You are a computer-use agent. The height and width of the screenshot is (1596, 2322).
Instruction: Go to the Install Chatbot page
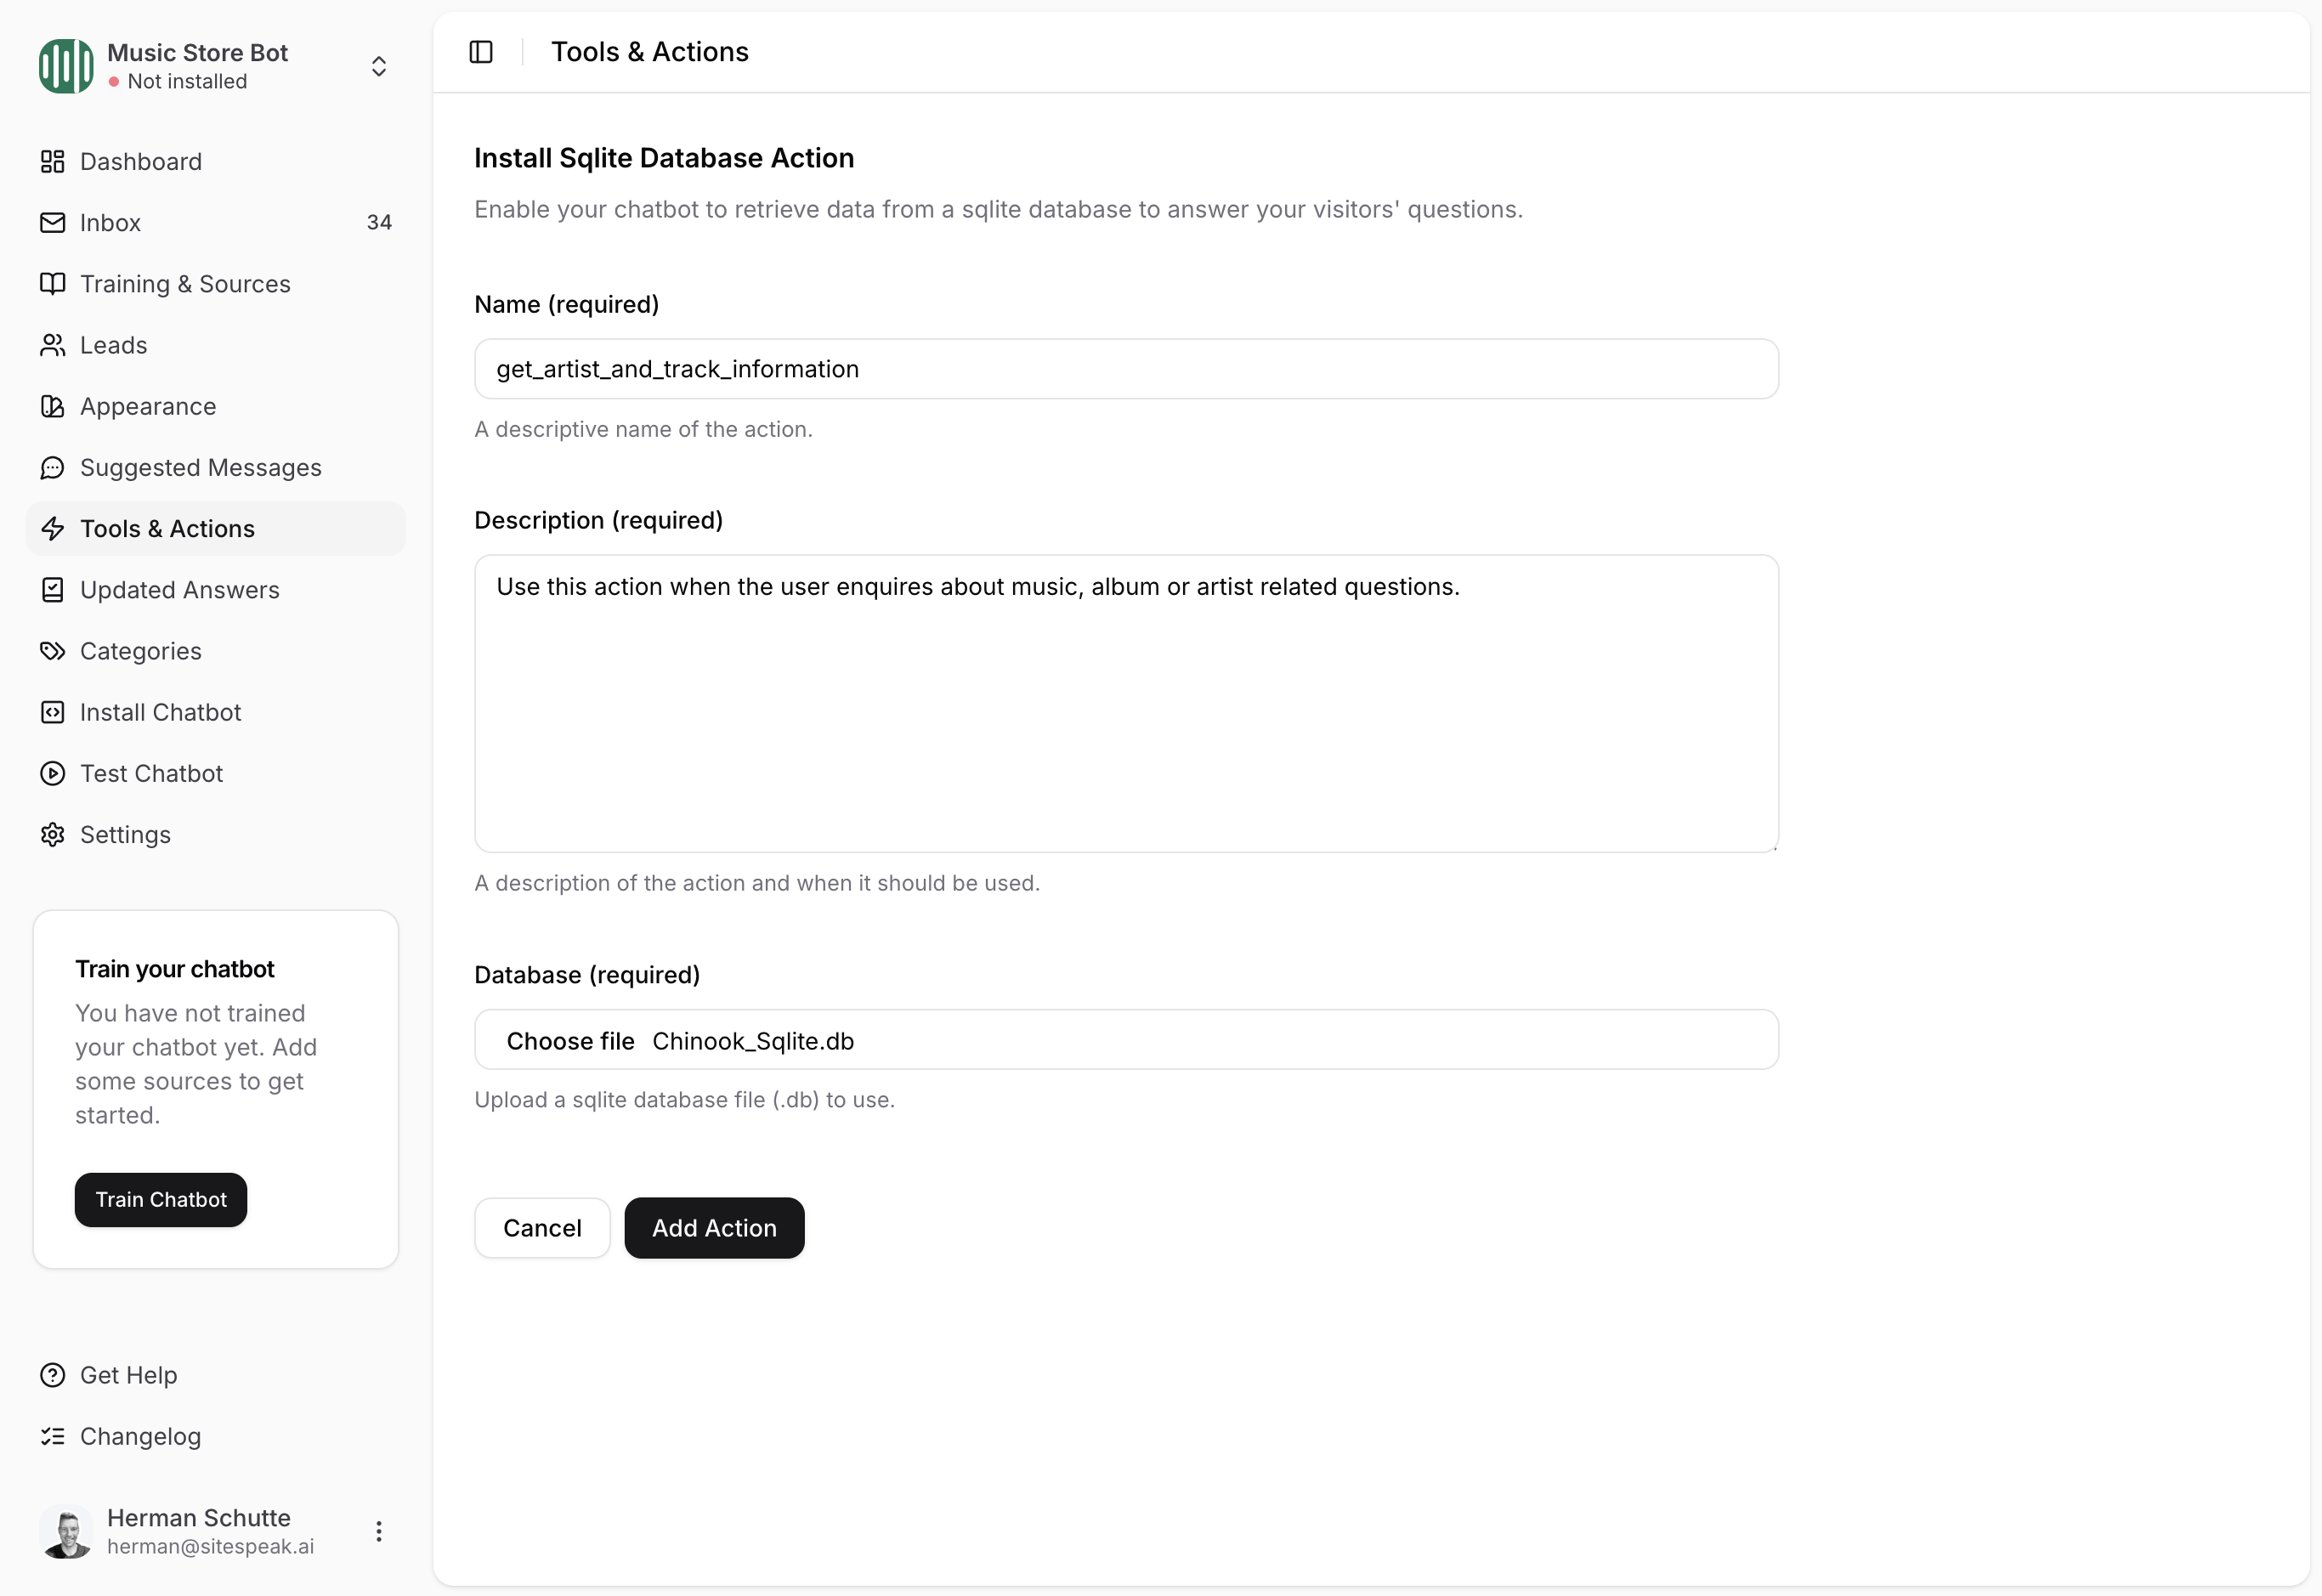(x=160, y=712)
